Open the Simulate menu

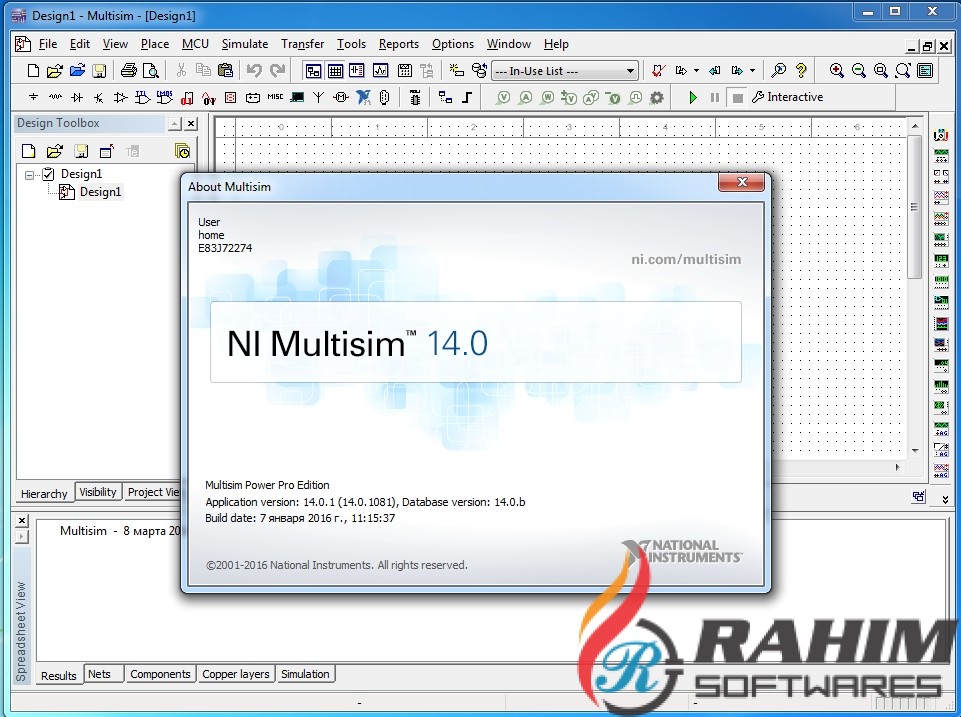tap(244, 44)
